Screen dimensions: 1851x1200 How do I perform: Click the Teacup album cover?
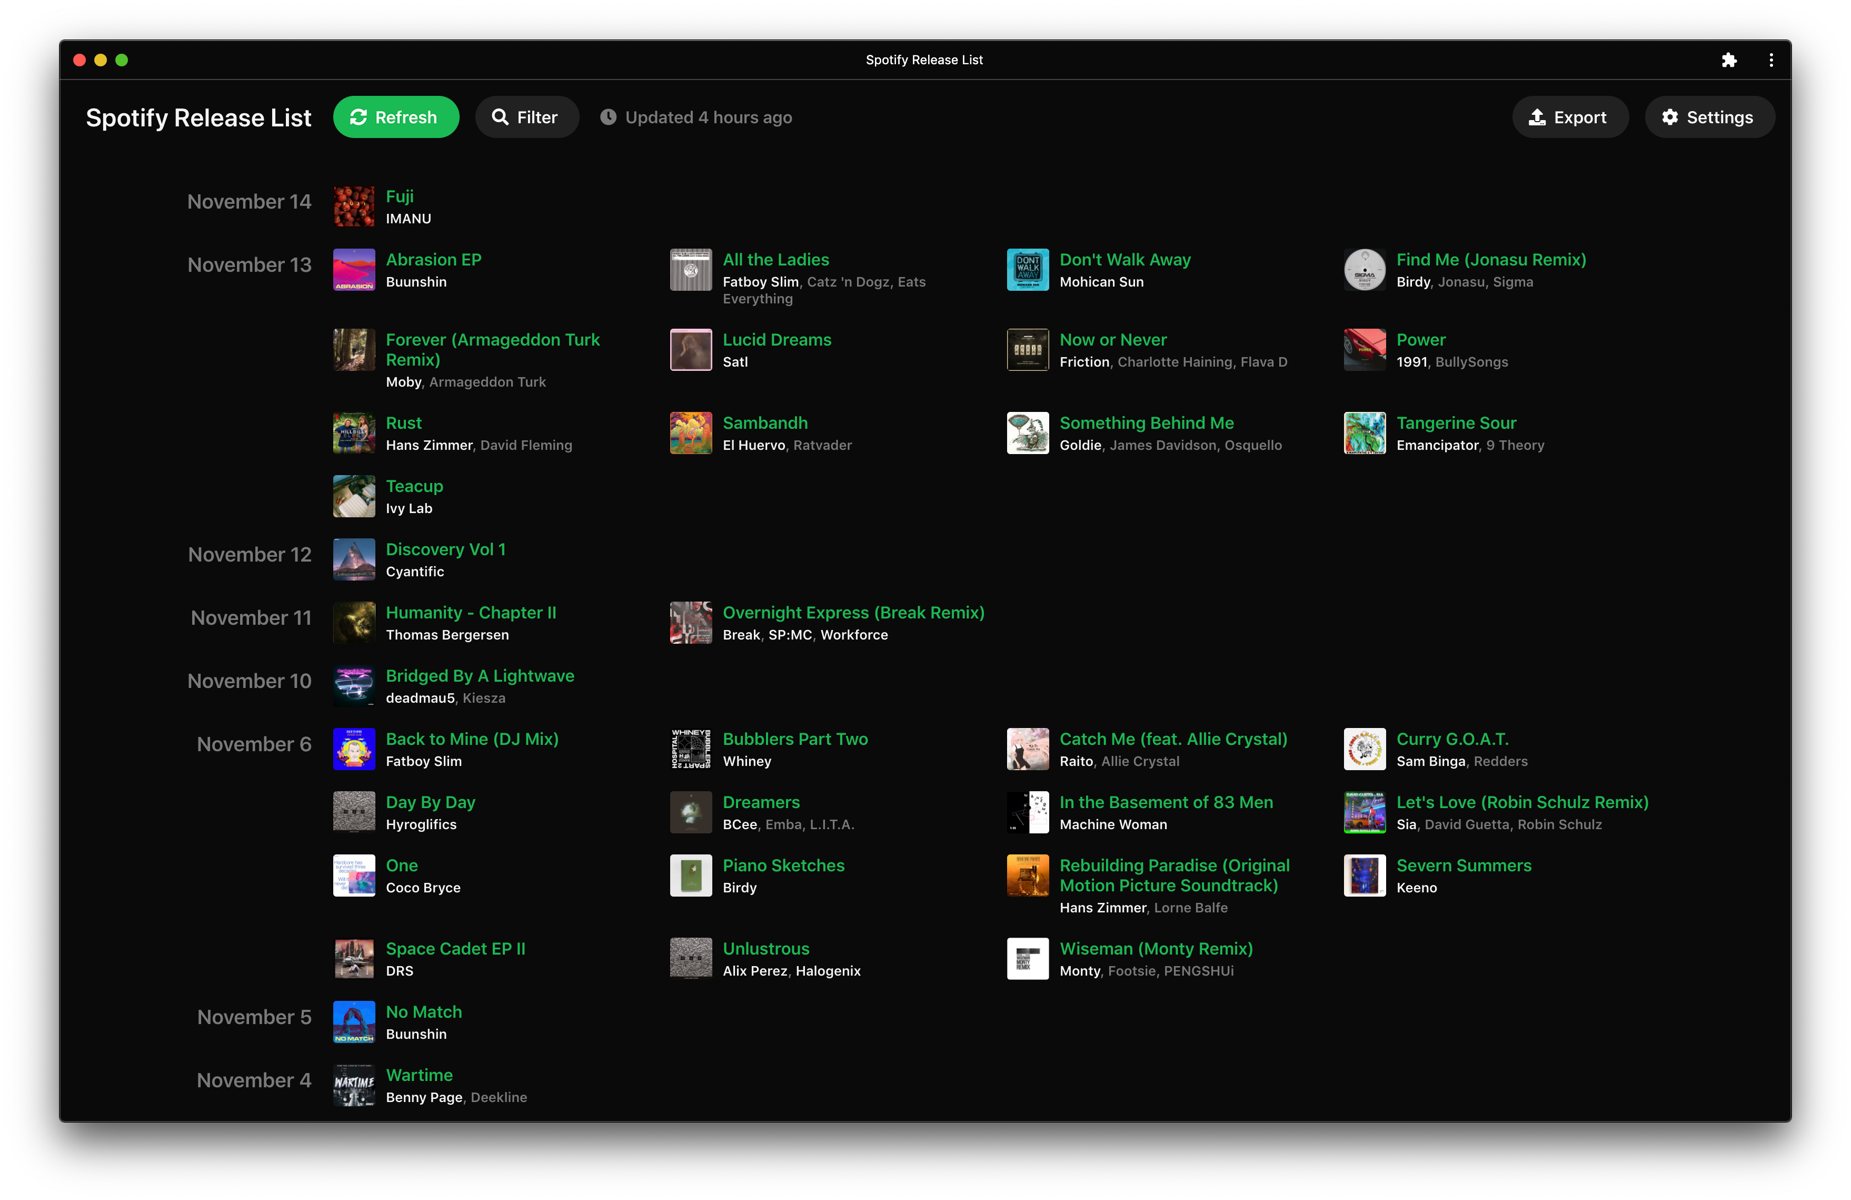point(354,496)
